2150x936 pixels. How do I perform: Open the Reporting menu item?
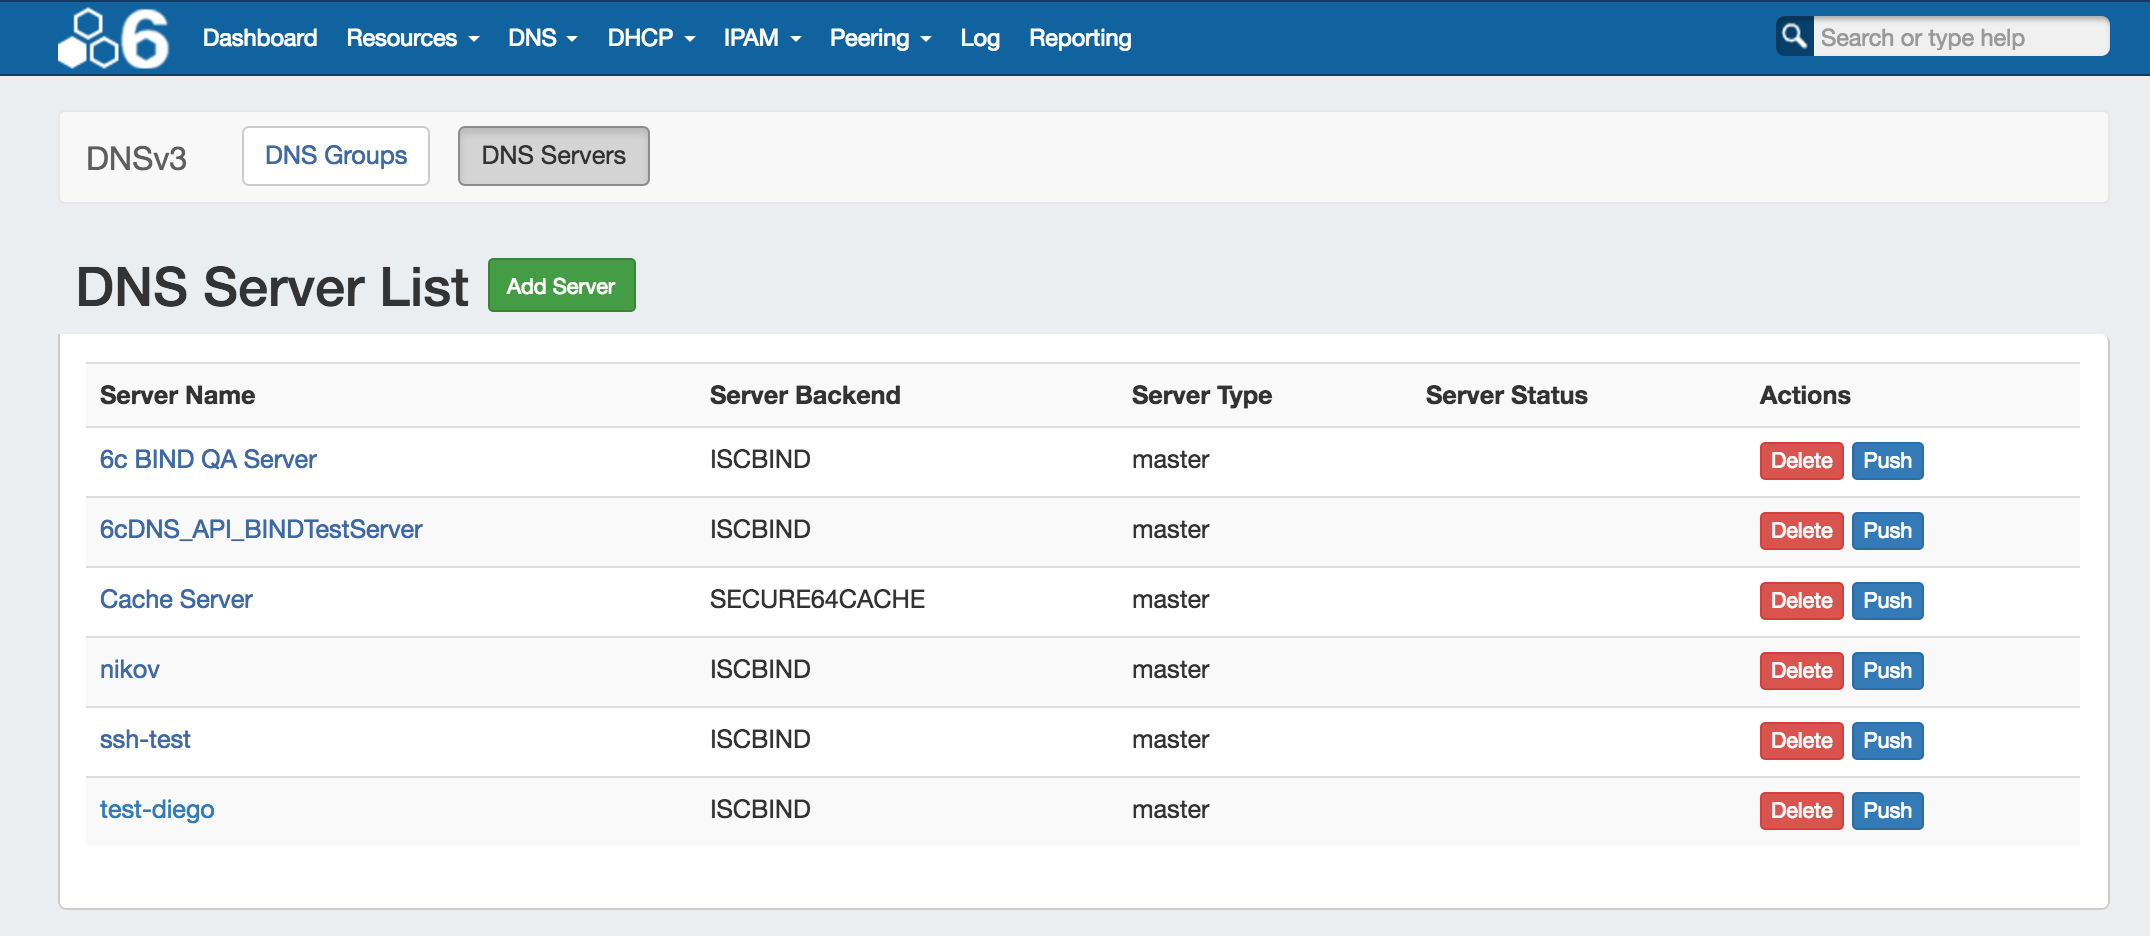(1080, 38)
